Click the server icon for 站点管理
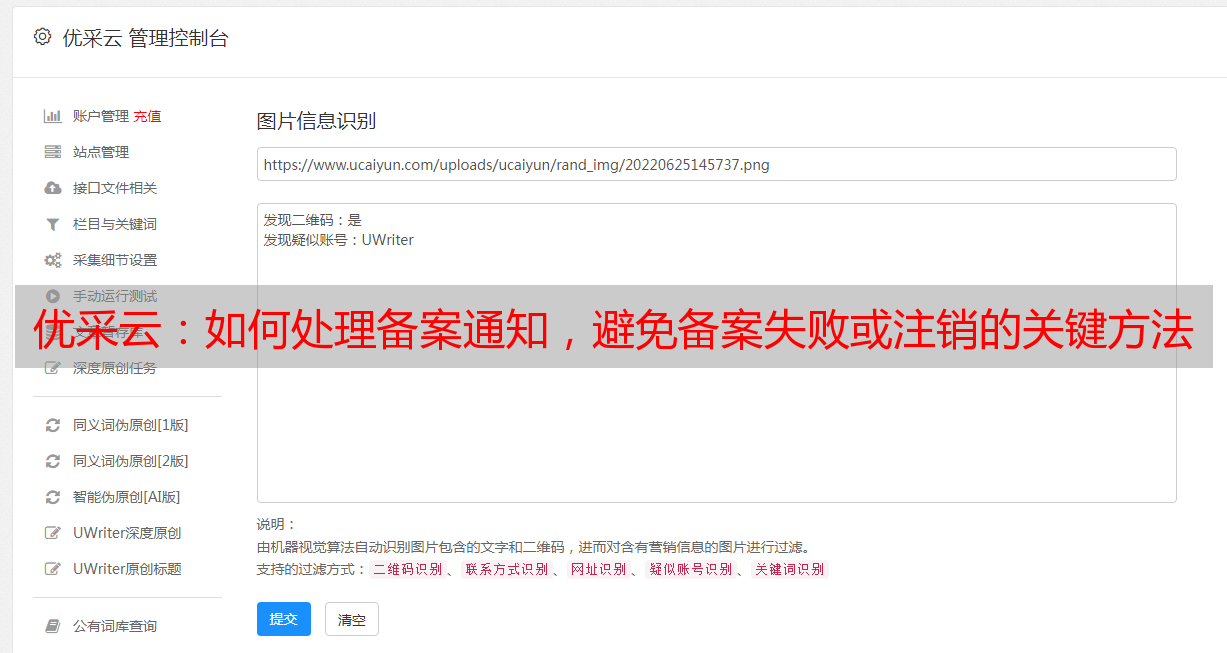Screen dimensions: 1227x653 point(53,152)
